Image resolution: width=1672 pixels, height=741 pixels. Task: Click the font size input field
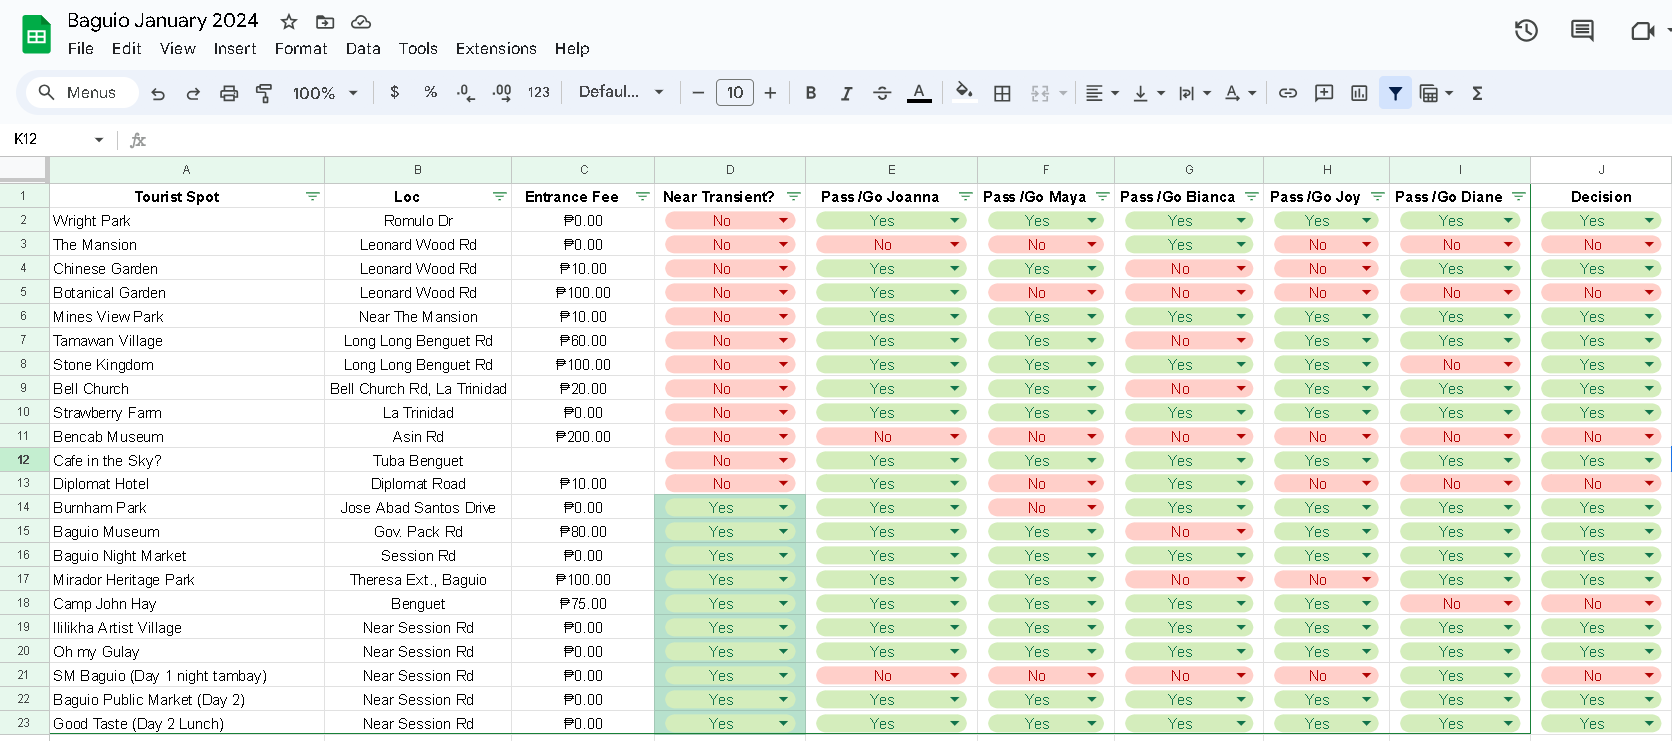coord(735,93)
